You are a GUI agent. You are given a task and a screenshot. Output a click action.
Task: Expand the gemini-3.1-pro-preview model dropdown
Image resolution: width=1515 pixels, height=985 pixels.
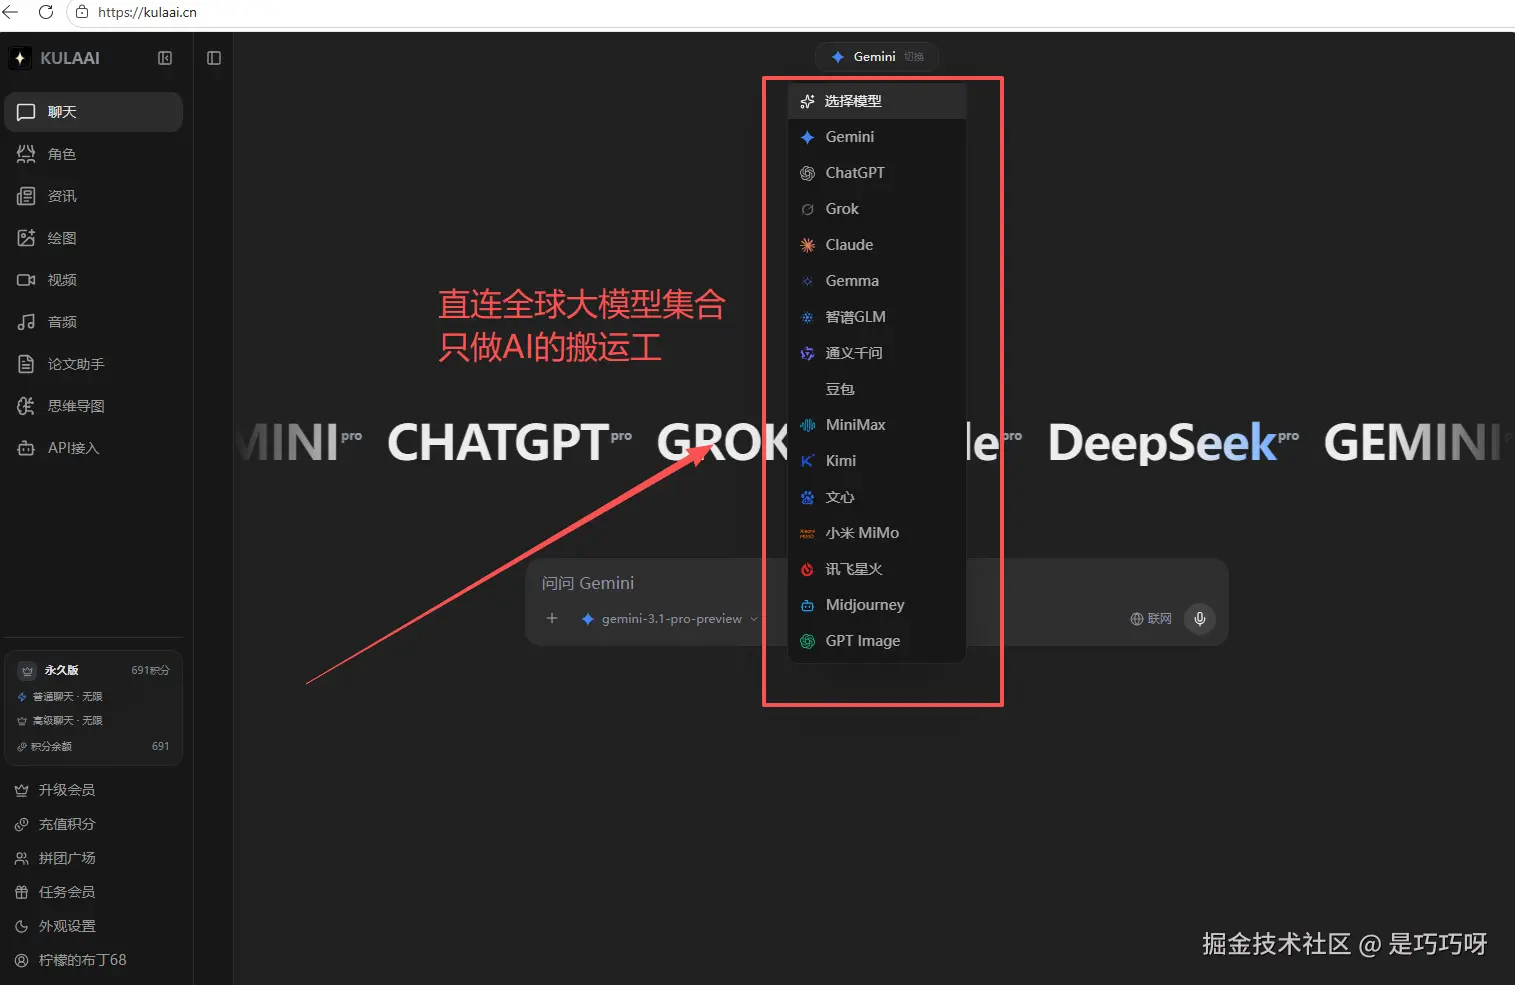pyautogui.click(x=669, y=618)
